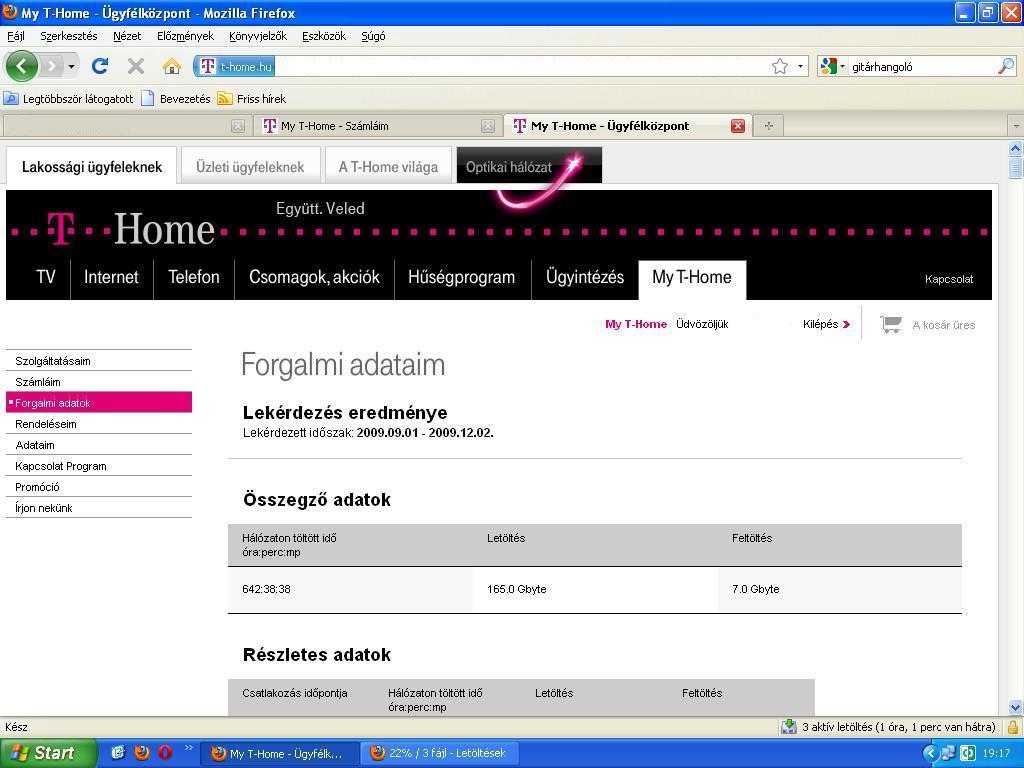This screenshot has height=768, width=1024.
Task: Open the search engine selector dropdown
Action: 832,66
